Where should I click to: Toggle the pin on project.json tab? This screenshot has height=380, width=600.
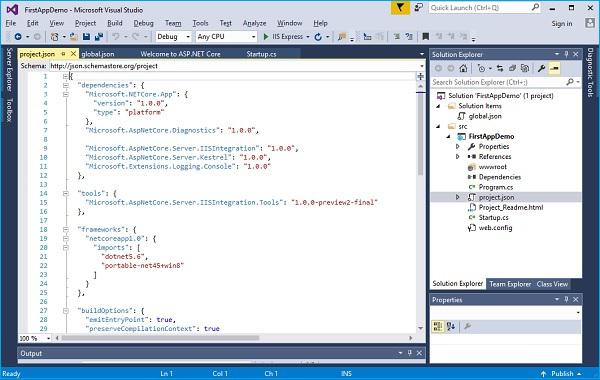(63, 54)
